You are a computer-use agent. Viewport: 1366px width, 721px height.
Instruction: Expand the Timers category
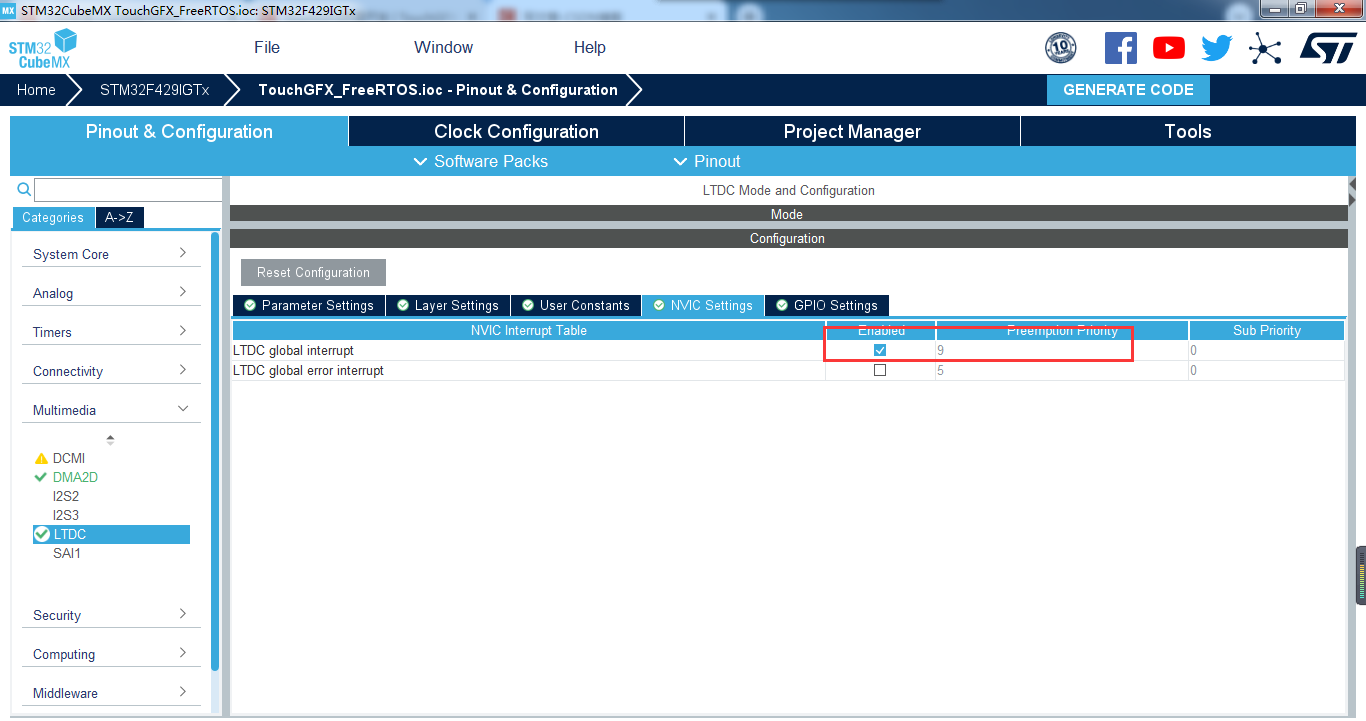click(111, 332)
